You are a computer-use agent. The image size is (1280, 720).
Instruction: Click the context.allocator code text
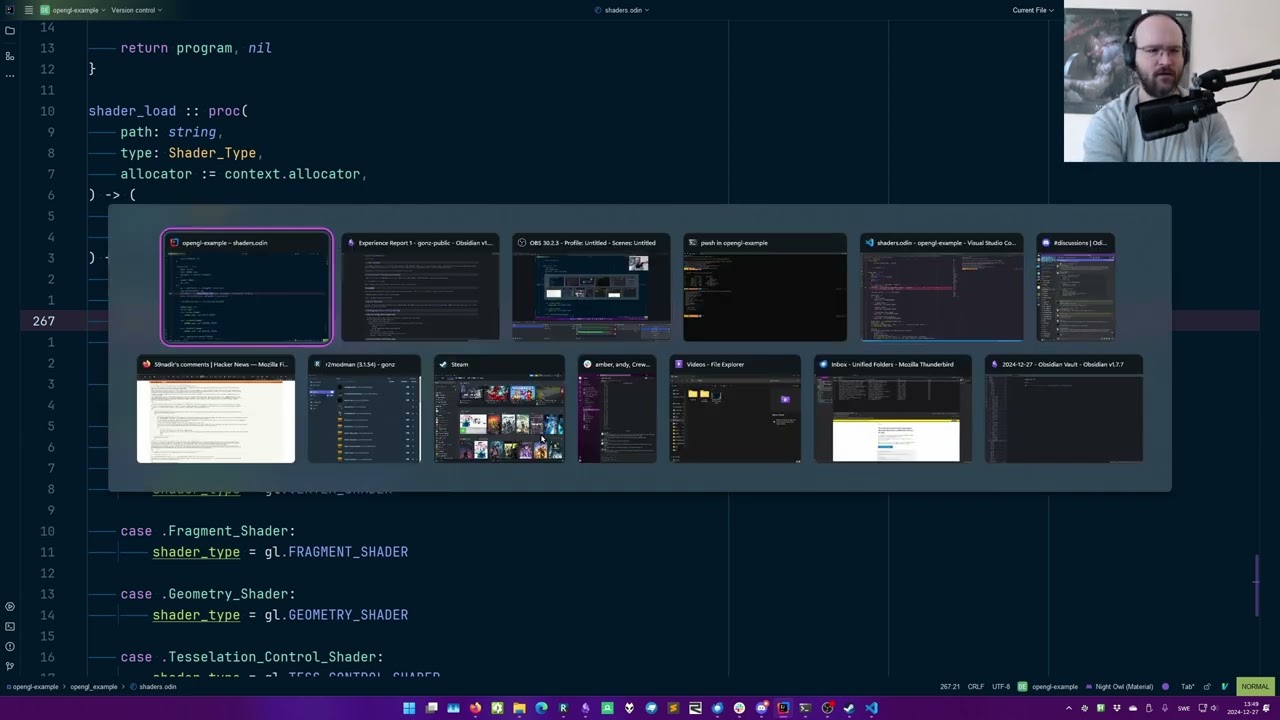pos(292,174)
